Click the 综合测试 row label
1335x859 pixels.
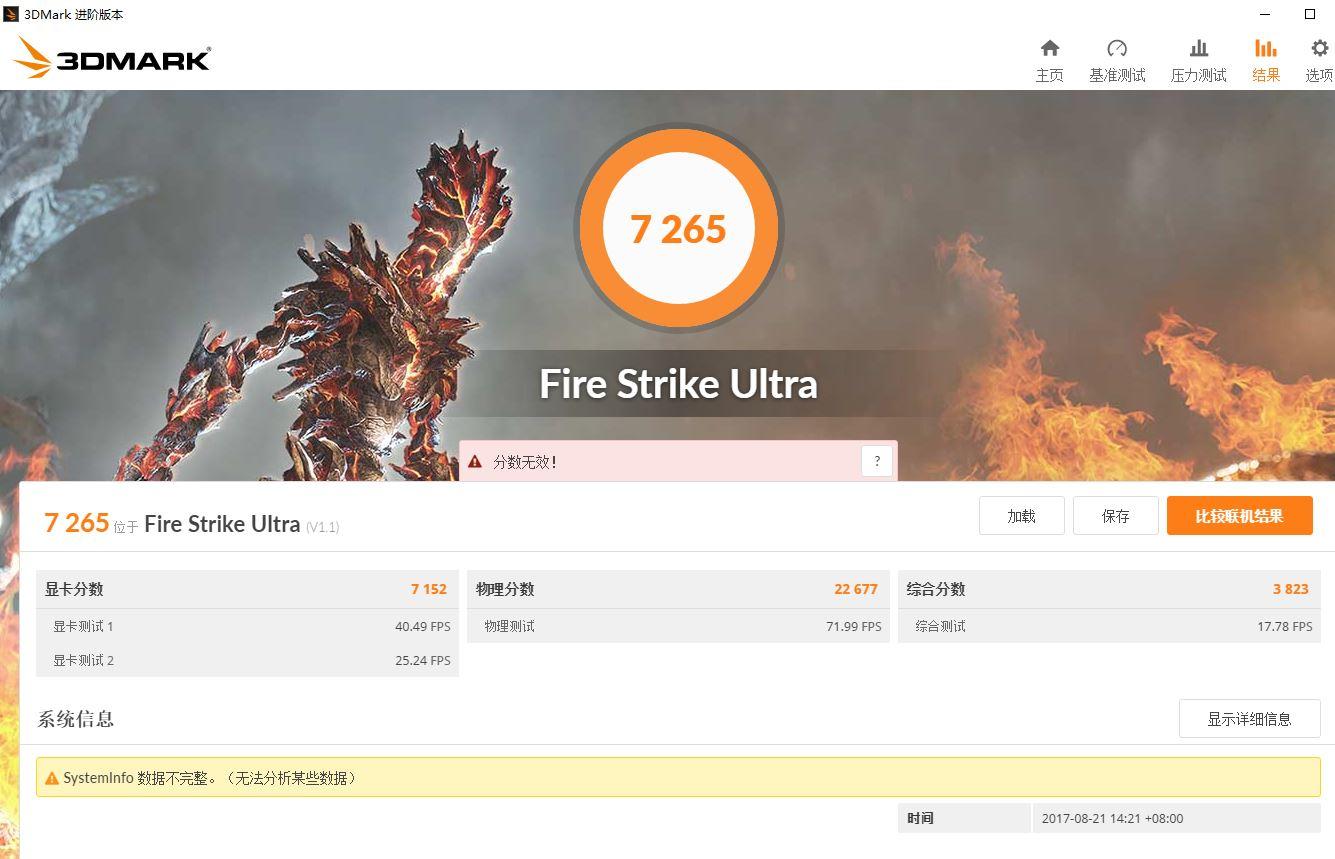940,626
